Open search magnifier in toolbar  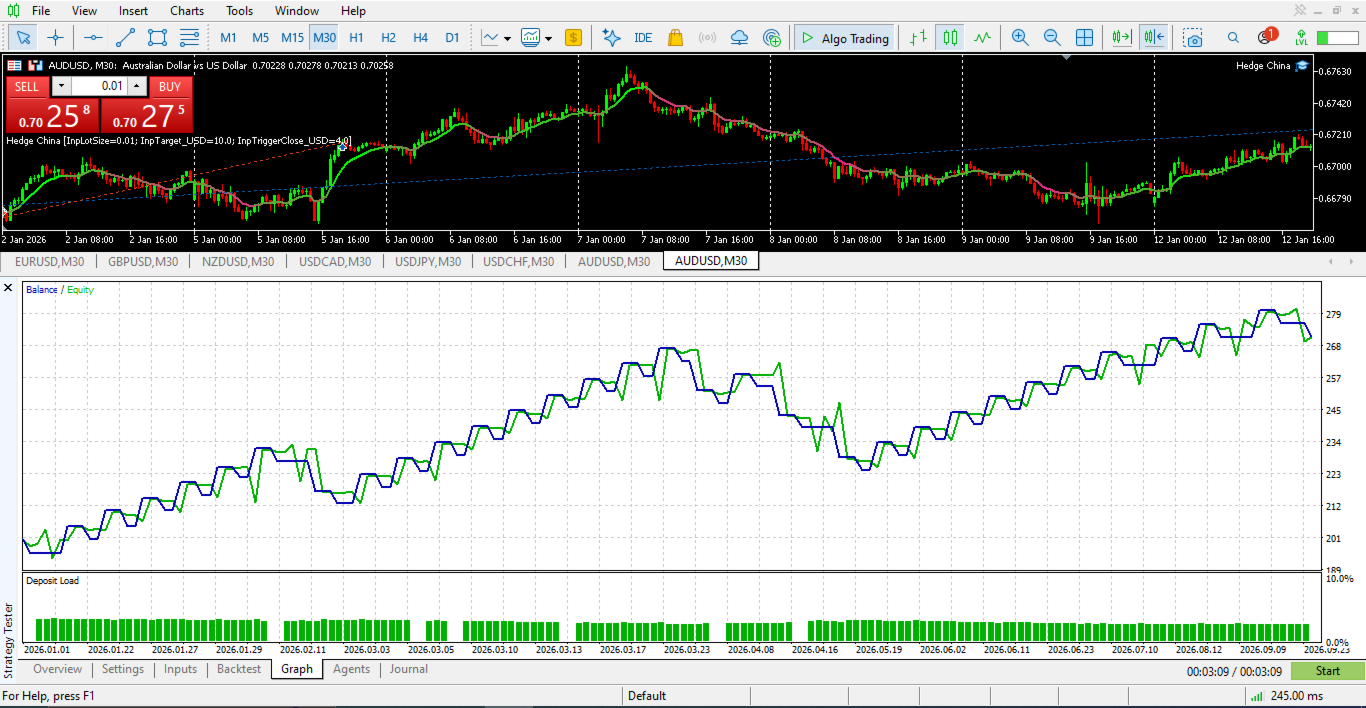[1233, 38]
